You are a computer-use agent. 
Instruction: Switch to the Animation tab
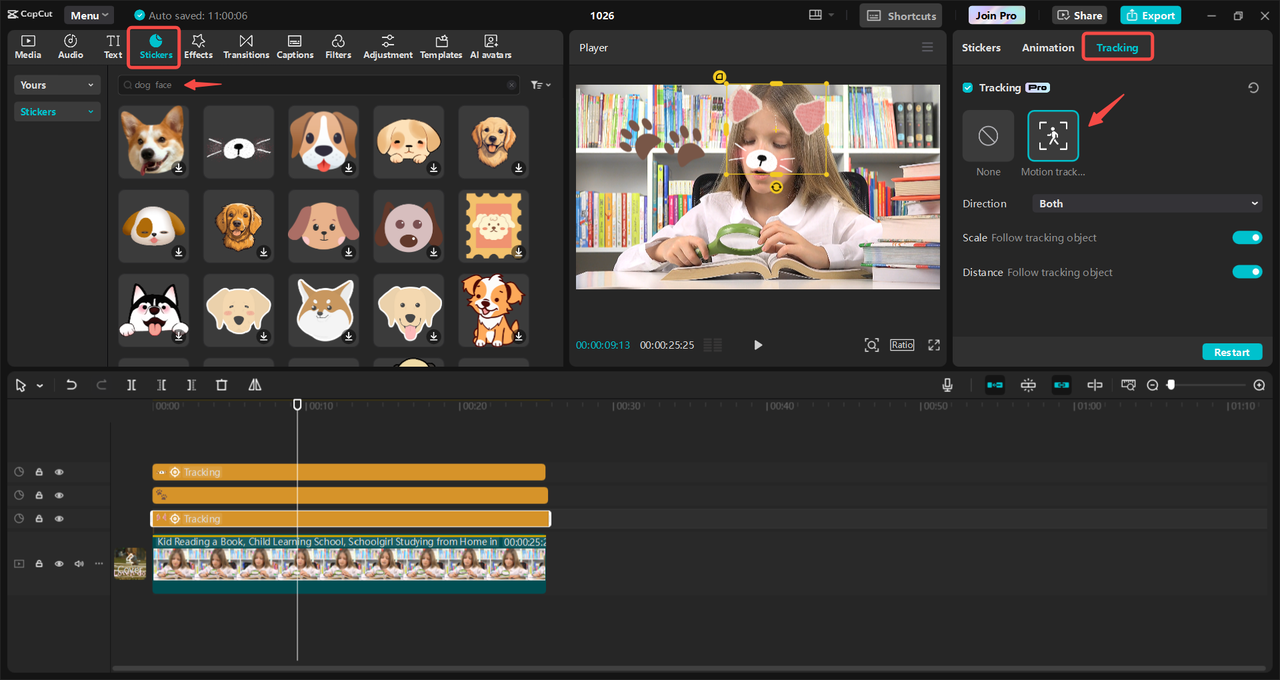point(1048,48)
